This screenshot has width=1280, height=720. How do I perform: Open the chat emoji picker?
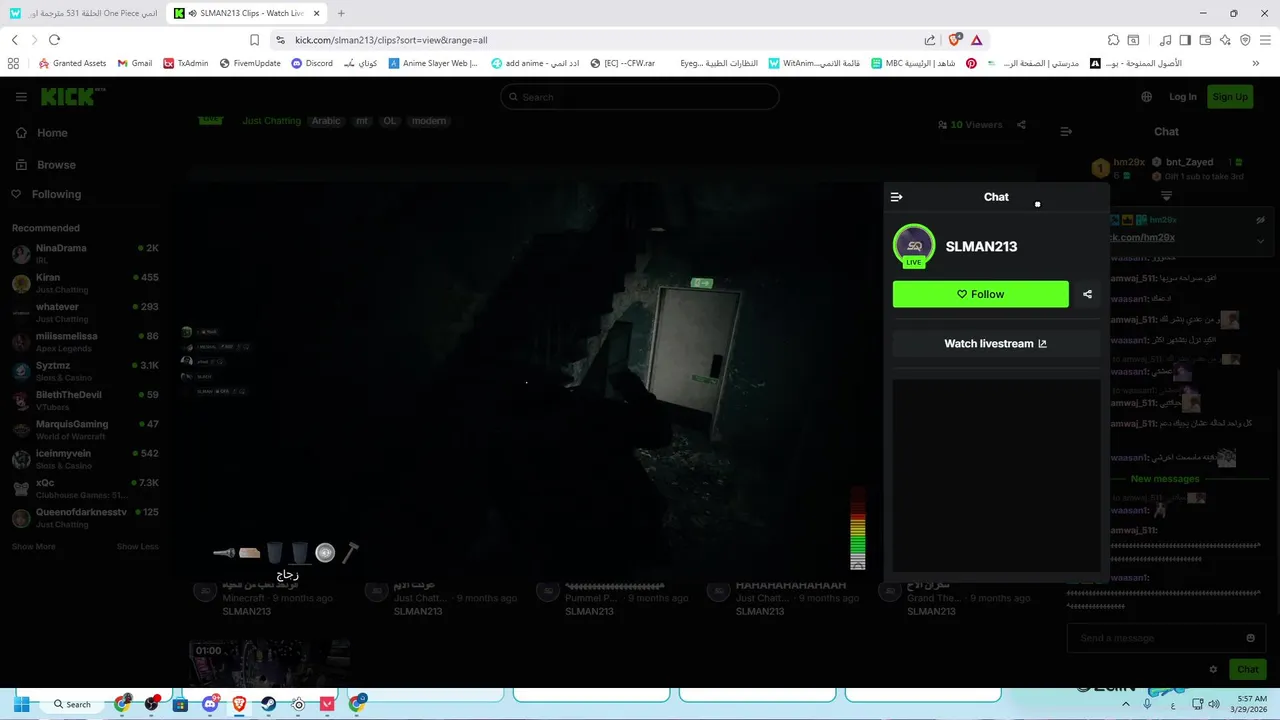(1250, 638)
